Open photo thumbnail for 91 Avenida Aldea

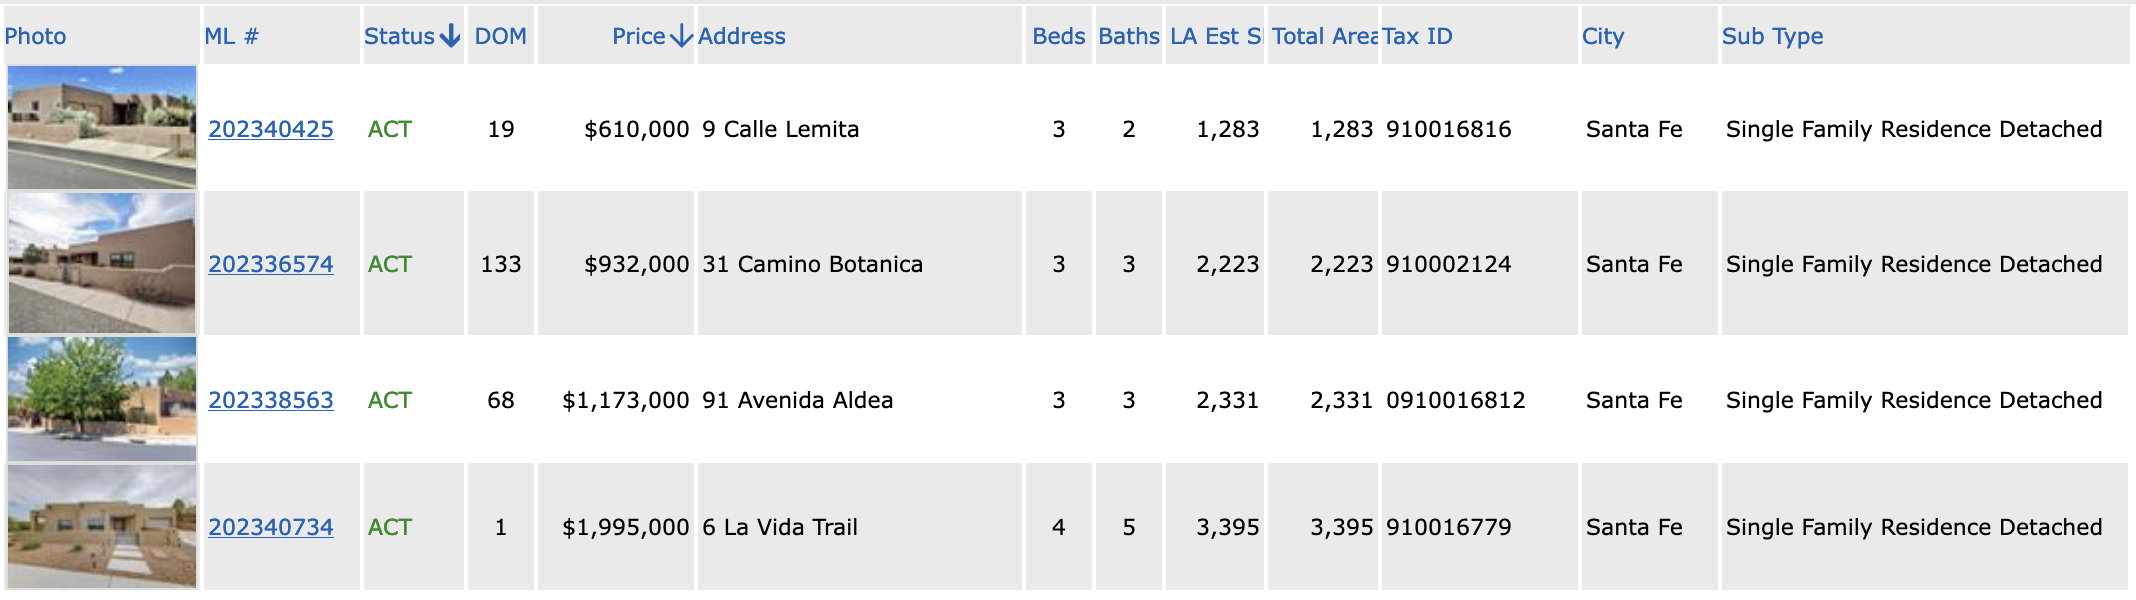102,399
